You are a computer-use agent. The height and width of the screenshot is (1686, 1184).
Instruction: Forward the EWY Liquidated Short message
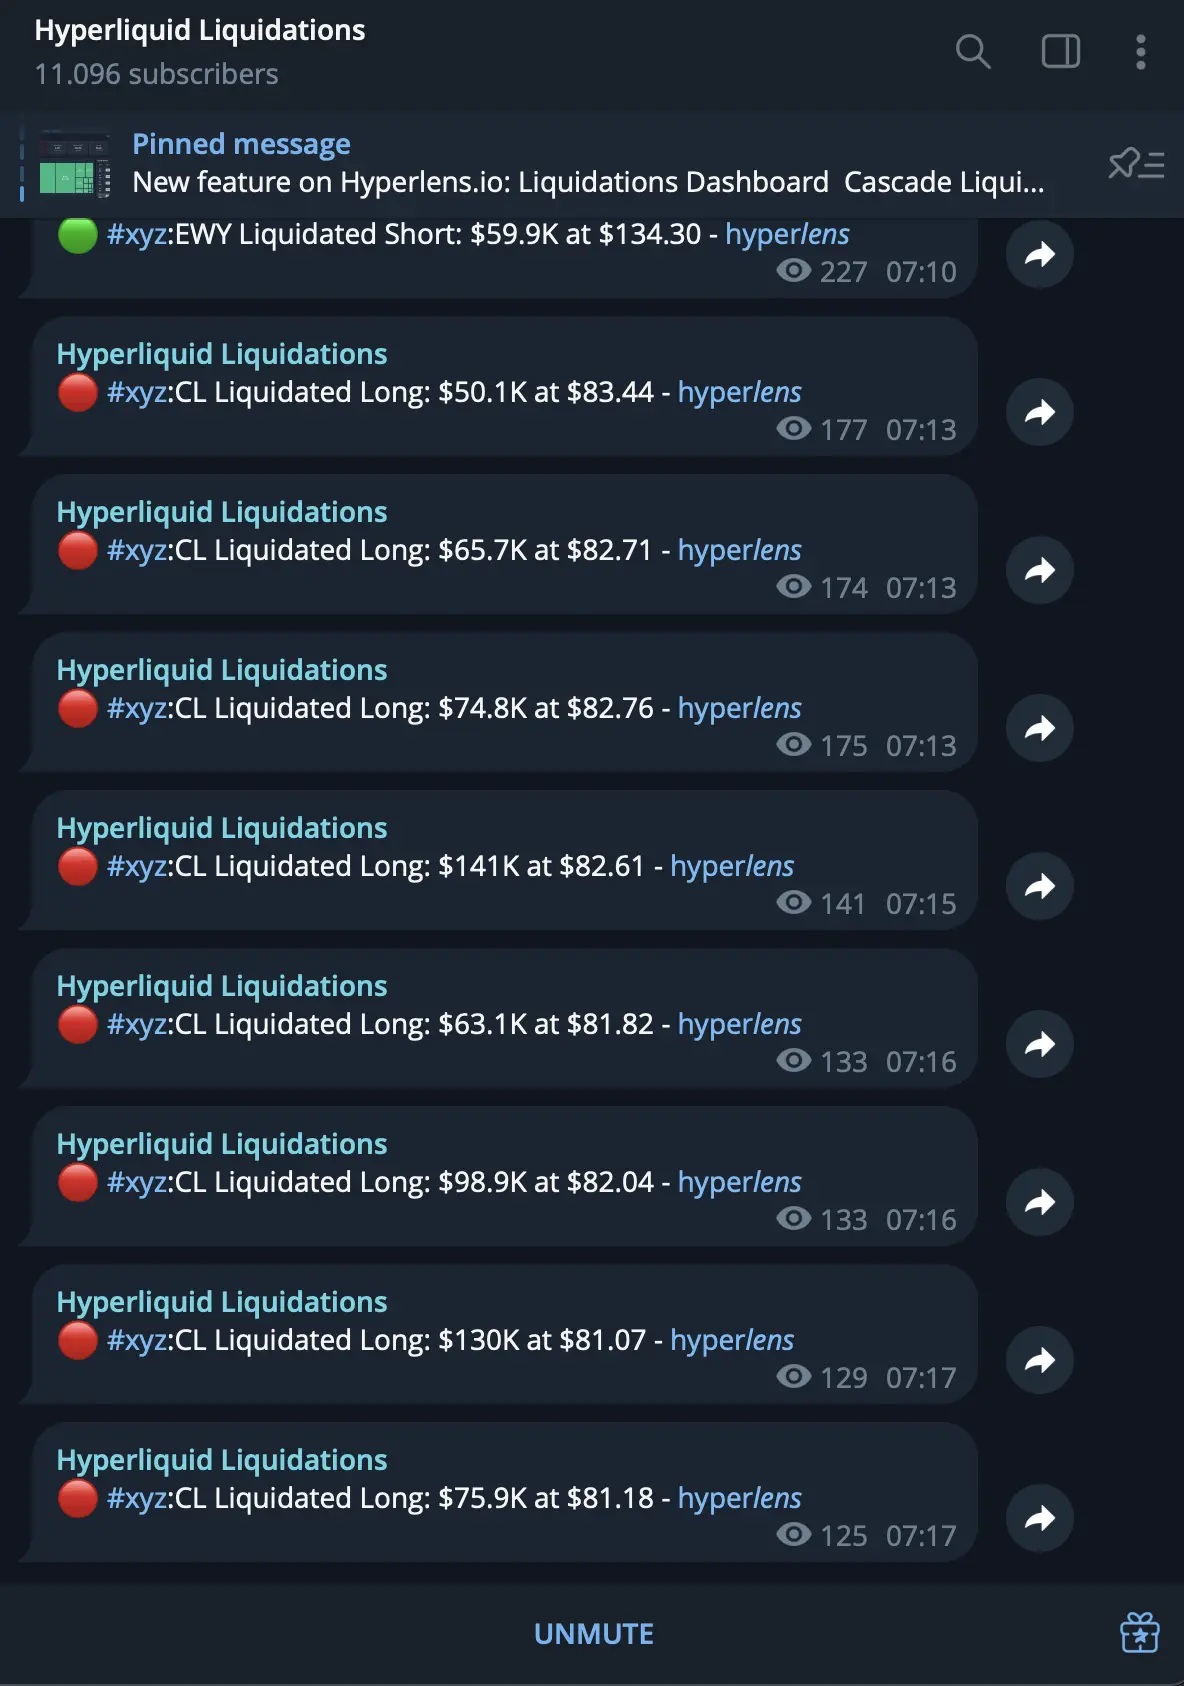[x=1040, y=254]
